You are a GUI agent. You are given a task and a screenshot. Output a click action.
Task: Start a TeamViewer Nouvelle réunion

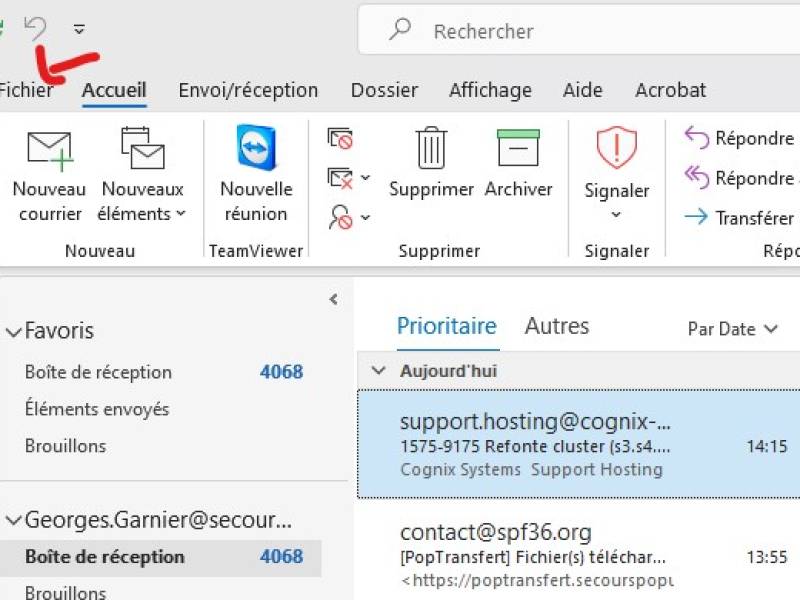point(256,174)
